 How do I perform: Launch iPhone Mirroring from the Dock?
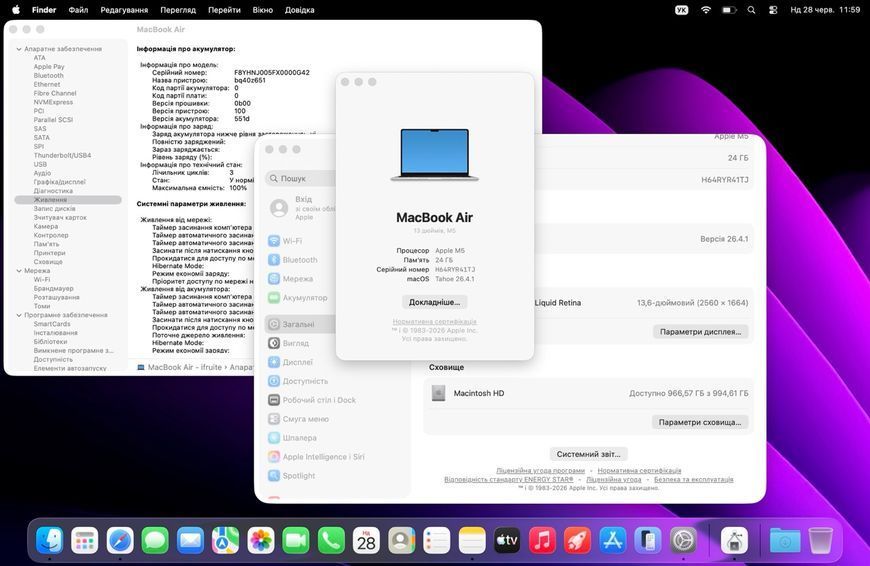(648, 540)
